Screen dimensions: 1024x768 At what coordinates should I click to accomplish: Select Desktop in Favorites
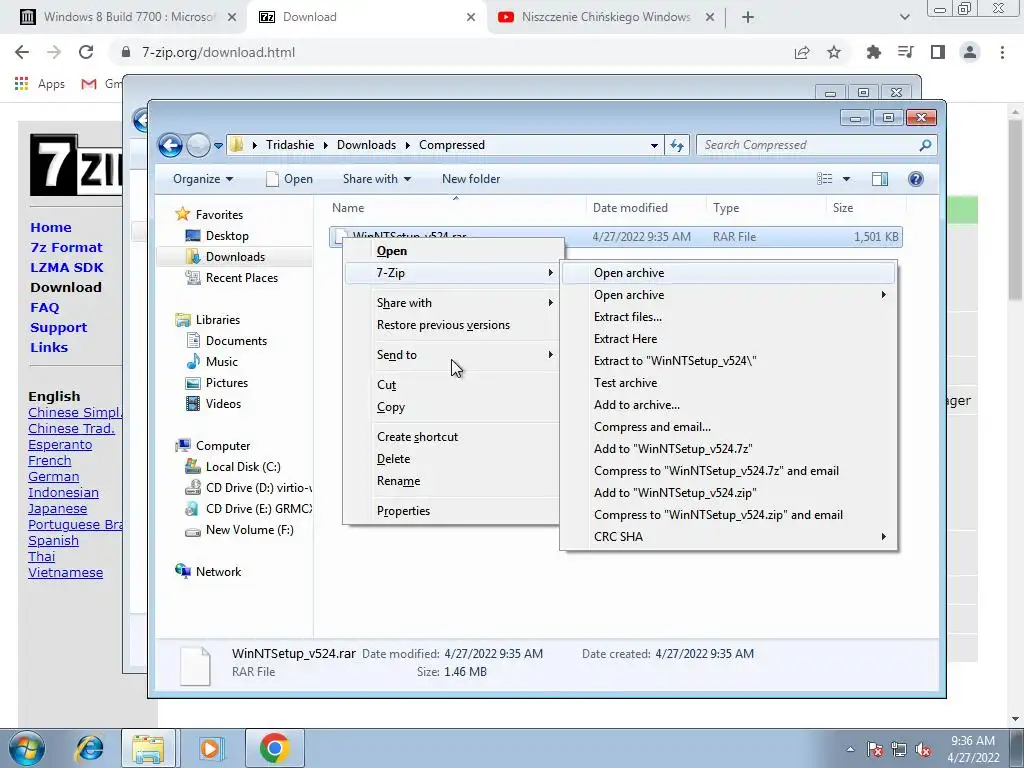click(x=227, y=236)
